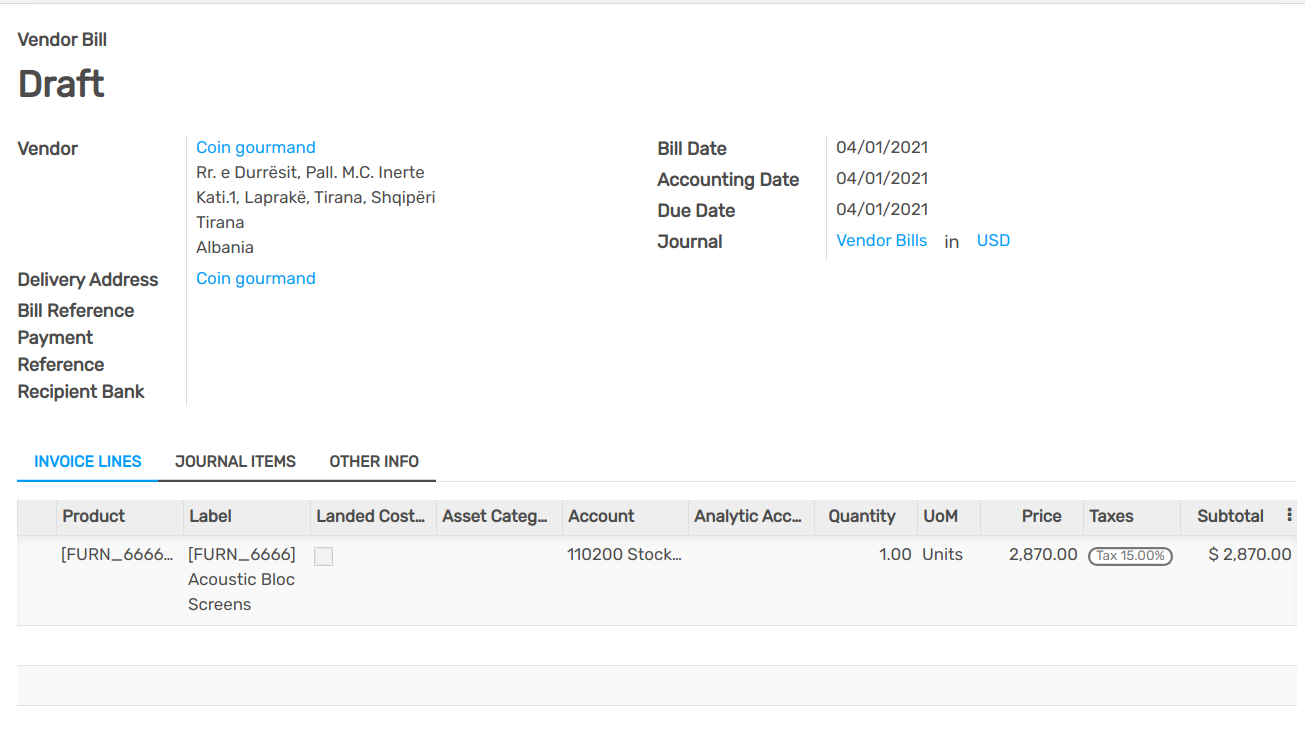Edit the Bill Date field
The width and height of the screenshot is (1305, 732).
point(884,146)
